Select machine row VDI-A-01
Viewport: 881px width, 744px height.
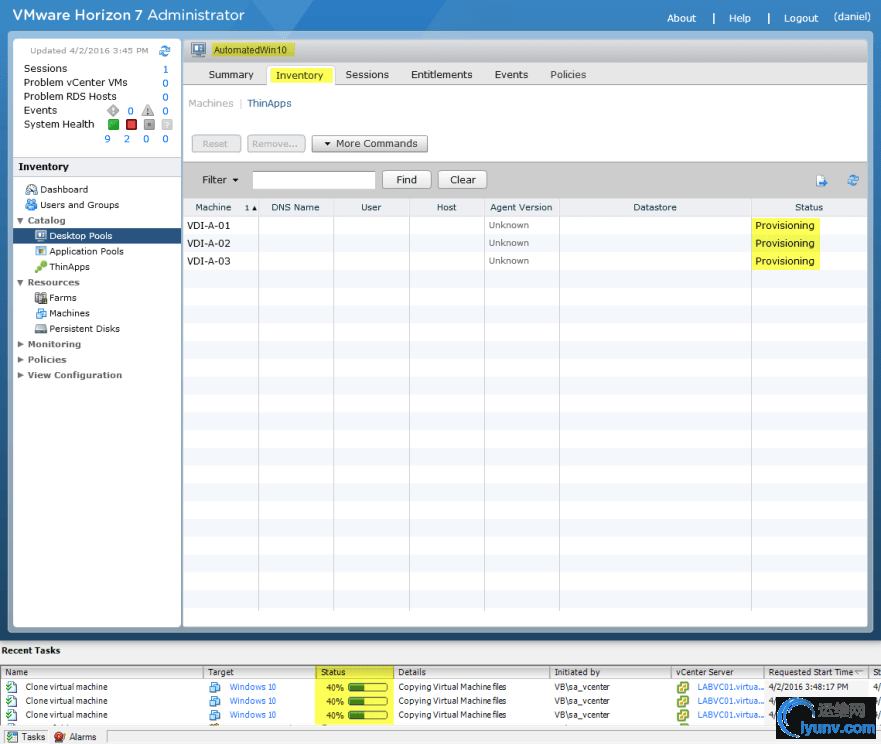click(x=525, y=225)
